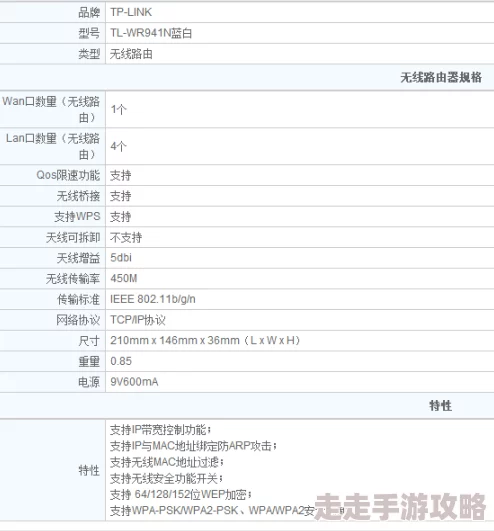The height and width of the screenshot is (531, 494).
Task: Click the label "支持WPS"
Action: (x=77, y=217)
